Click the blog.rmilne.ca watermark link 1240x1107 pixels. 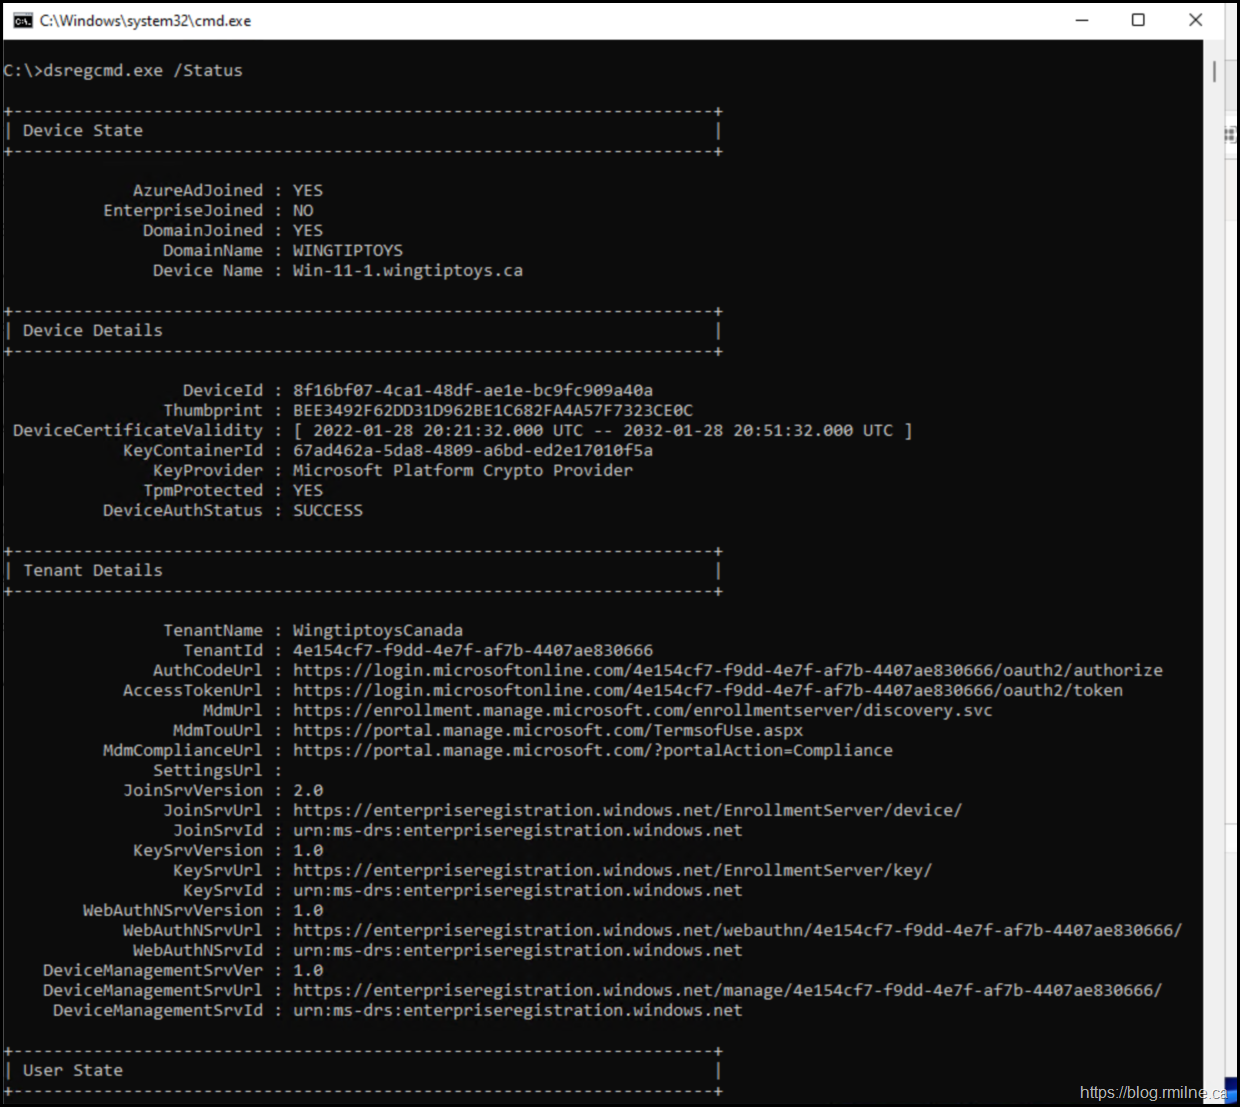point(1152,1092)
